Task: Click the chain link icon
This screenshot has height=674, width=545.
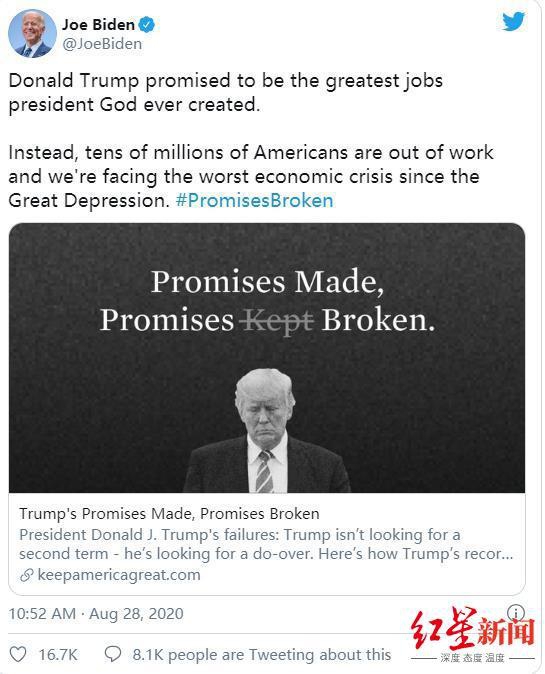Action: point(27,575)
